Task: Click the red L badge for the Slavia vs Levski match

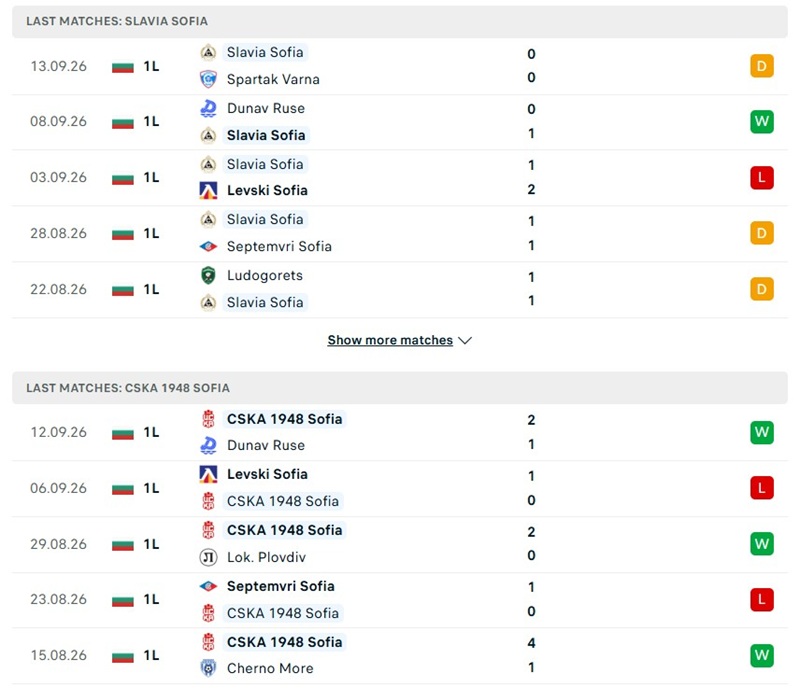Action: (762, 178)
